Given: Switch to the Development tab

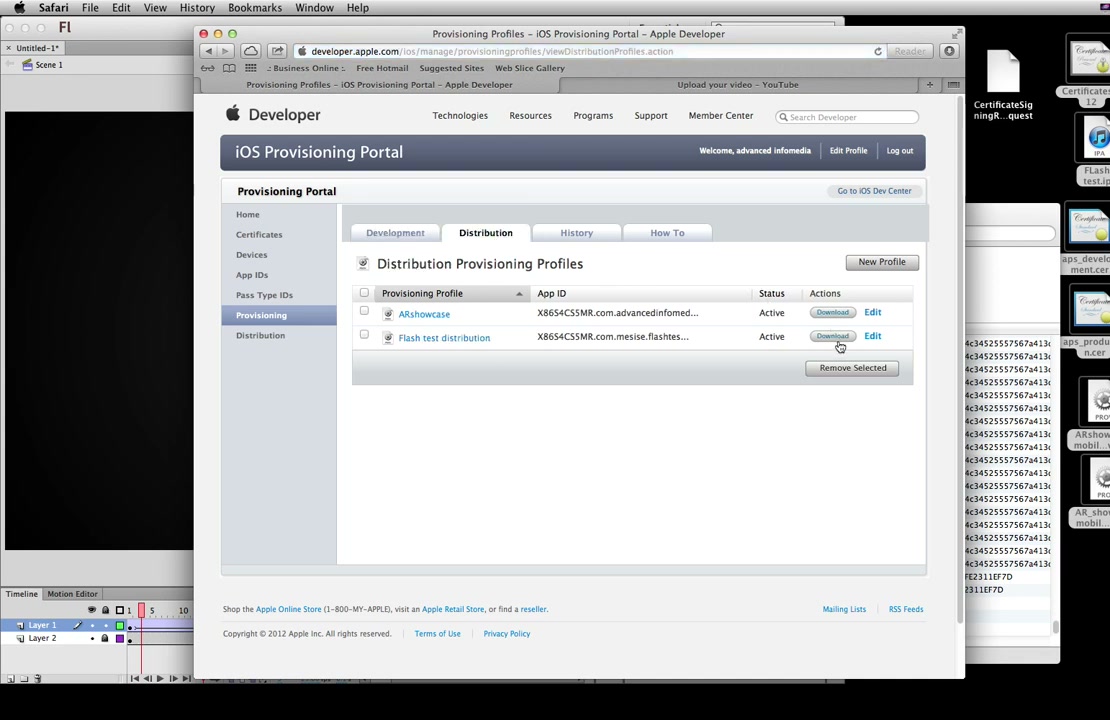Looking at the screenshot, I should click(395, 233).
